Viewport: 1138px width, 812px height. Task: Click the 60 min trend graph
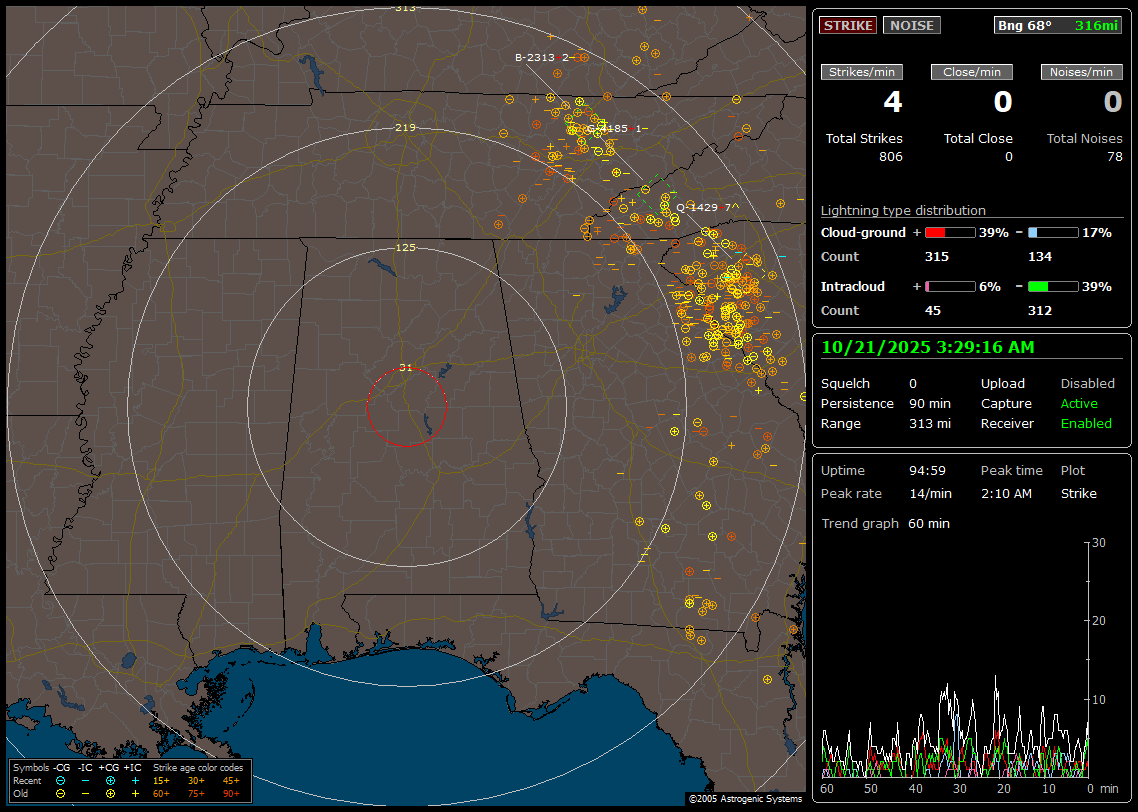point(955,660)
